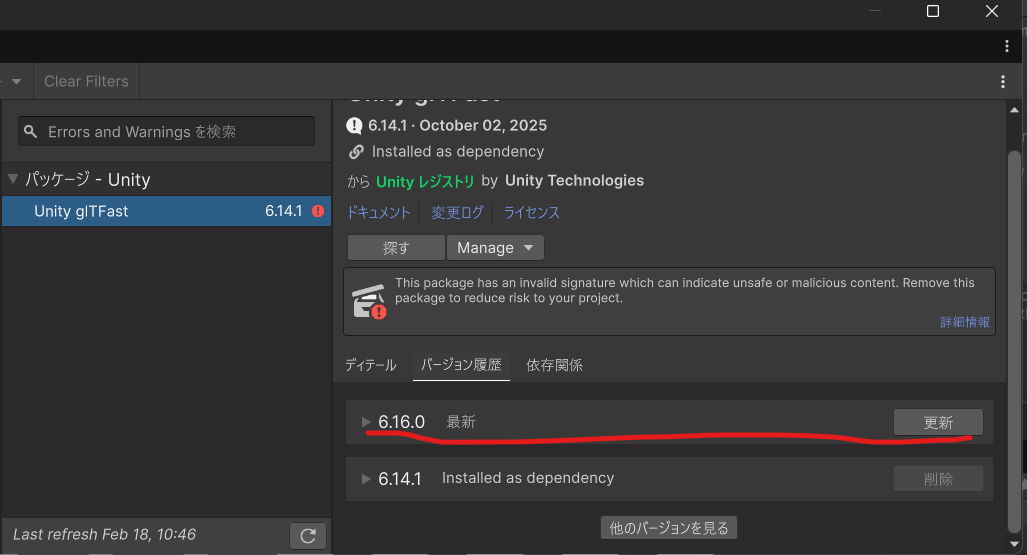Screen dimensions: 1027x555
Task: Click the invalid signature package icon
Action: (369, 301)
